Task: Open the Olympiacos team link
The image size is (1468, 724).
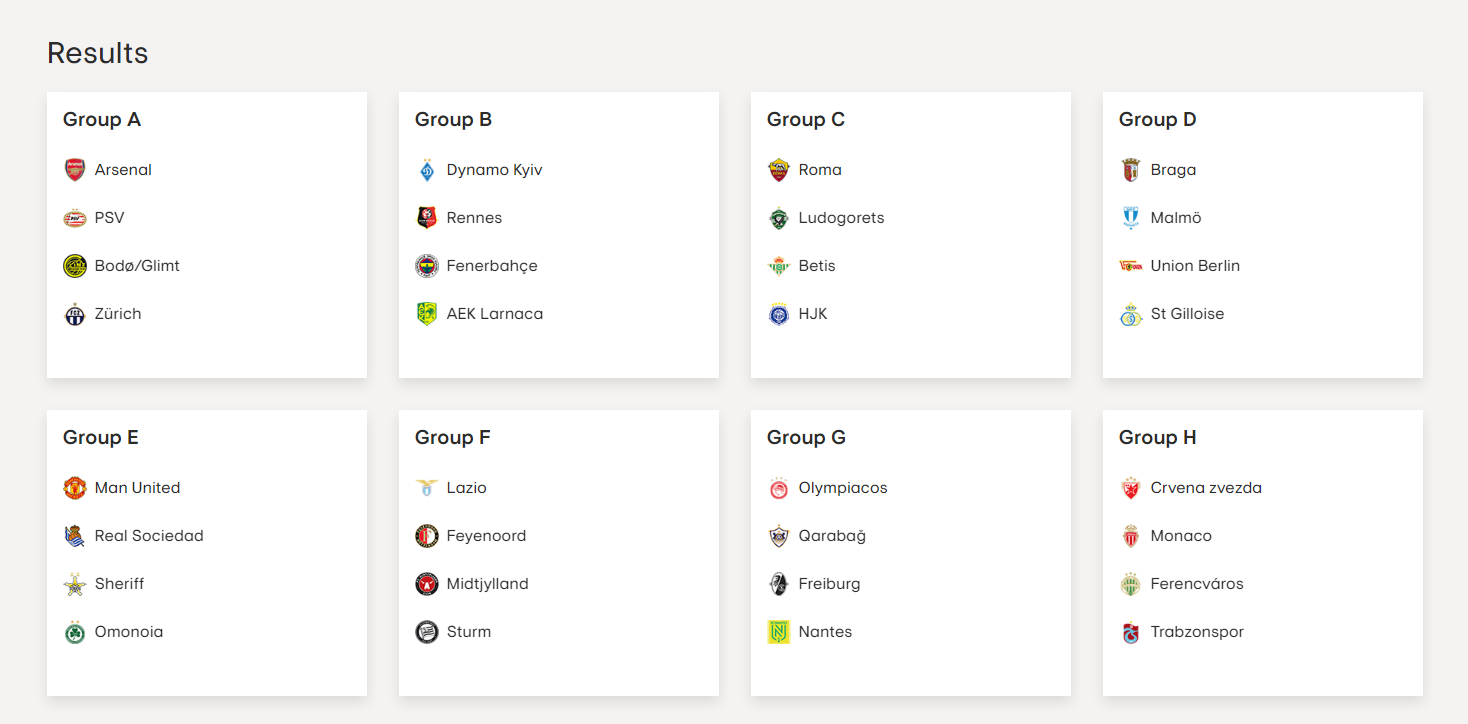Action: 843,488
